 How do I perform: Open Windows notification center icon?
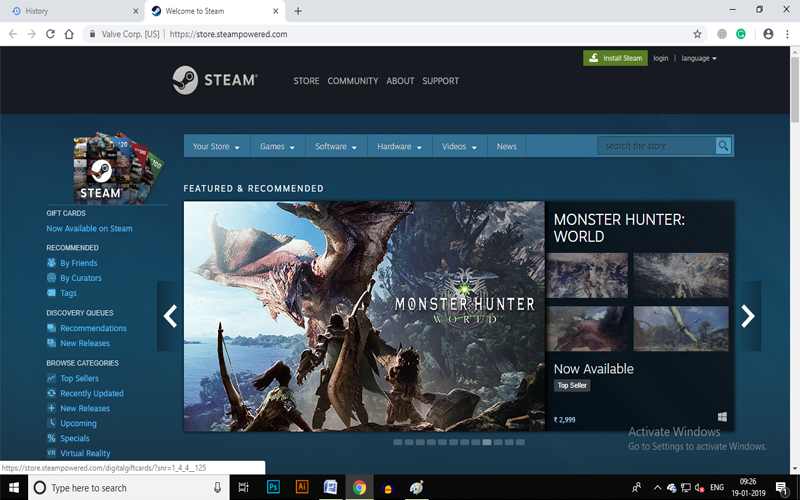pos(781,488)
